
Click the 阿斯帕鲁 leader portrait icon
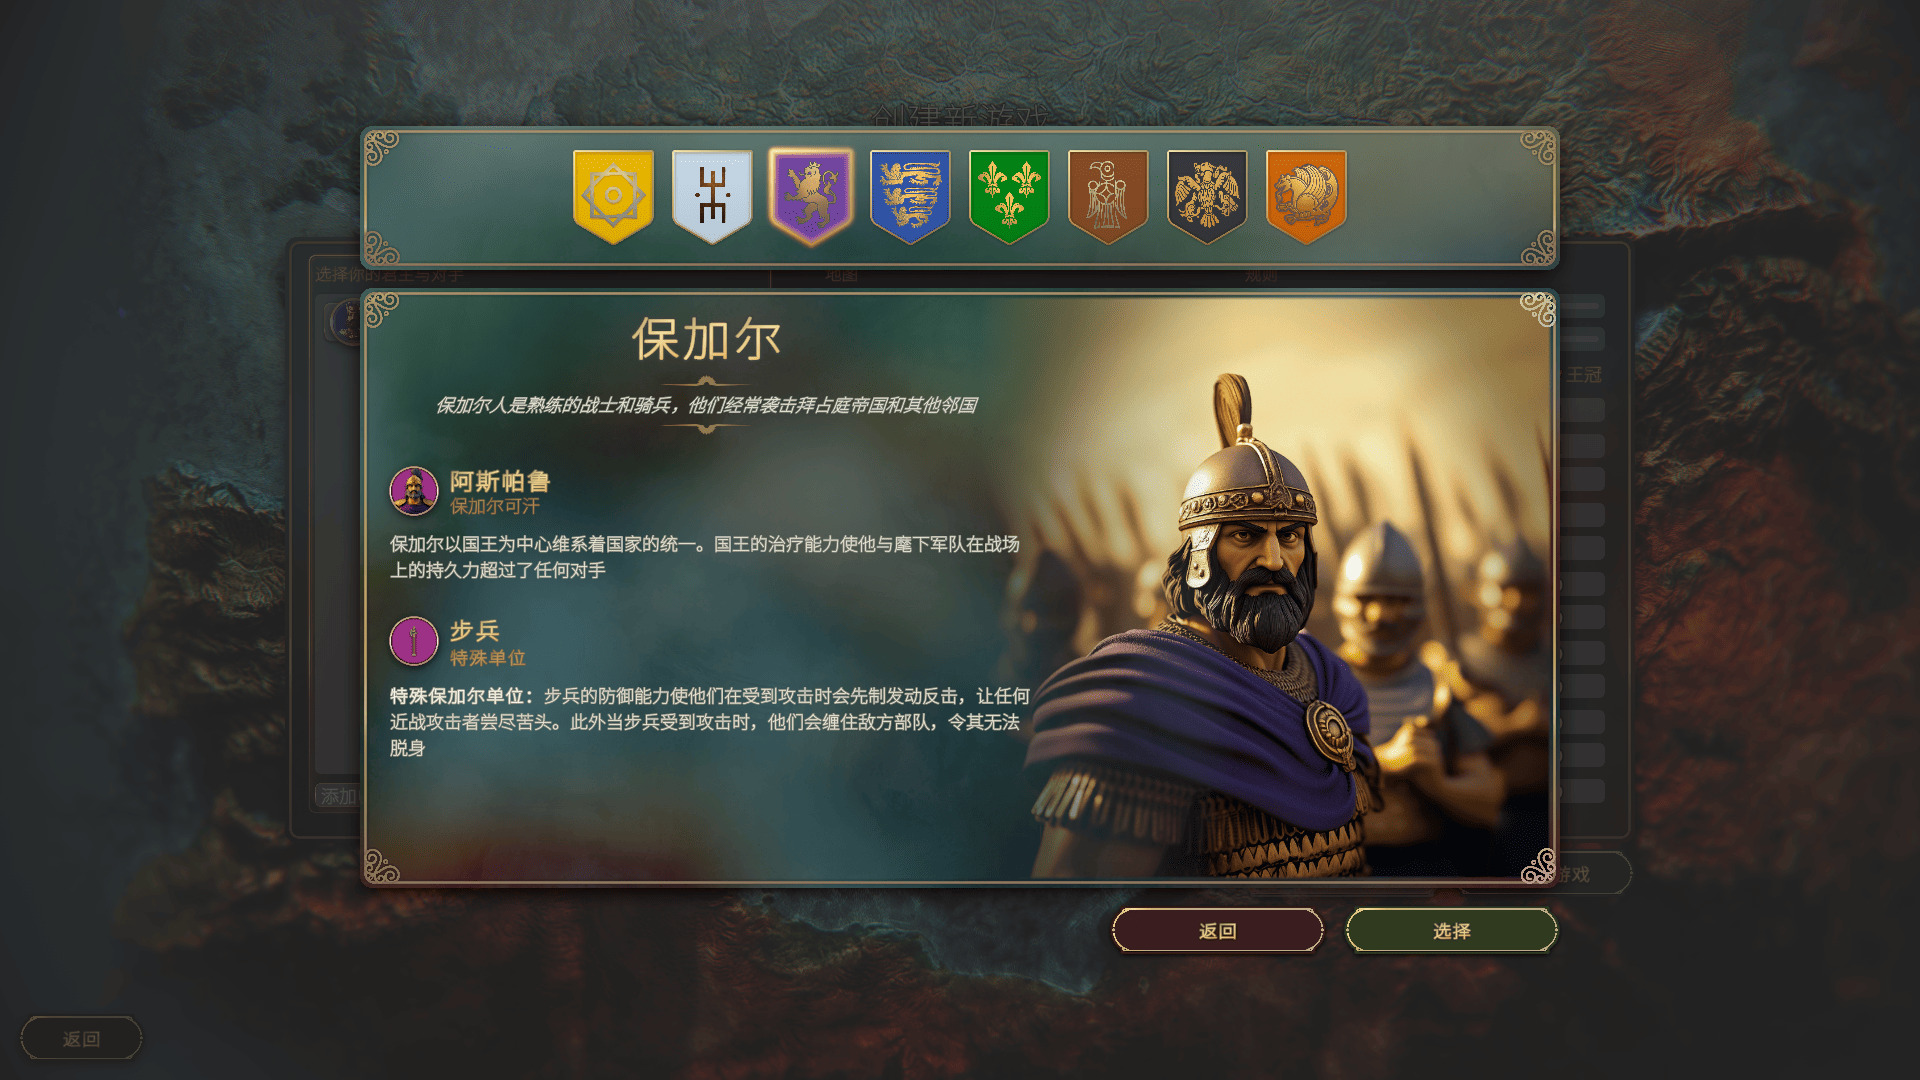(x=414, y=491)
